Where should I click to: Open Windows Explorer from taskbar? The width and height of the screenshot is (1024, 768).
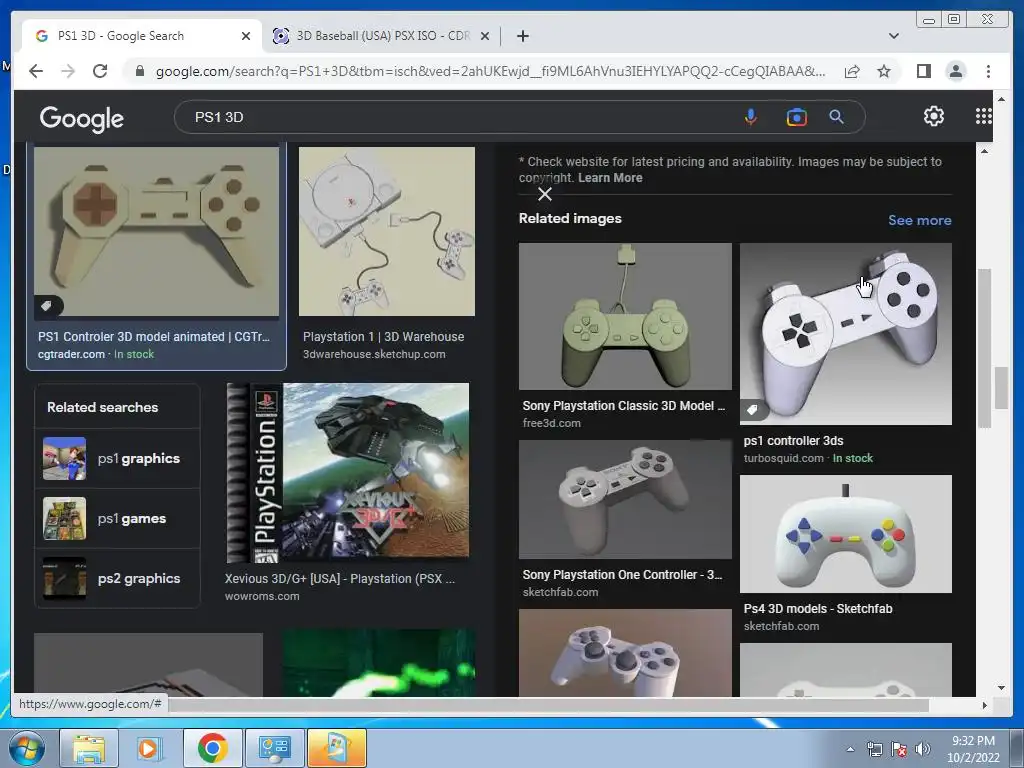coord(88,748)
